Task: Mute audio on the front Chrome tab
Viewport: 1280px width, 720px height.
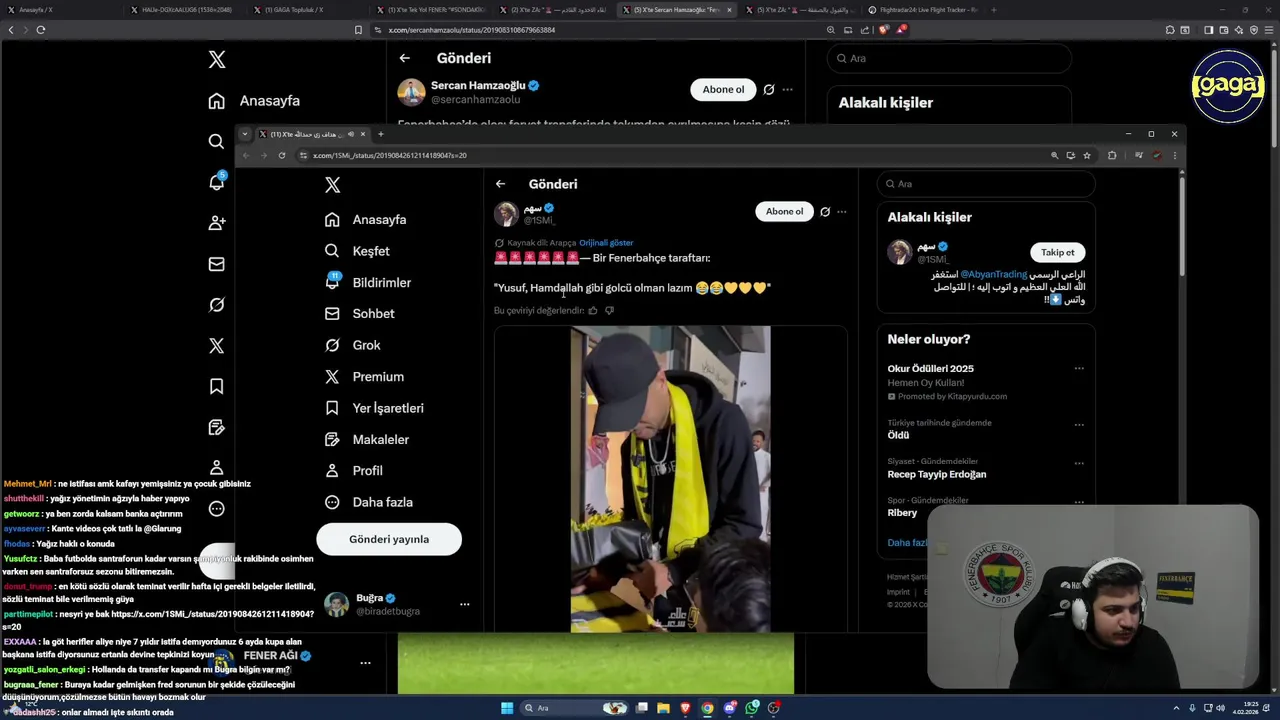Action: (350, 134)
